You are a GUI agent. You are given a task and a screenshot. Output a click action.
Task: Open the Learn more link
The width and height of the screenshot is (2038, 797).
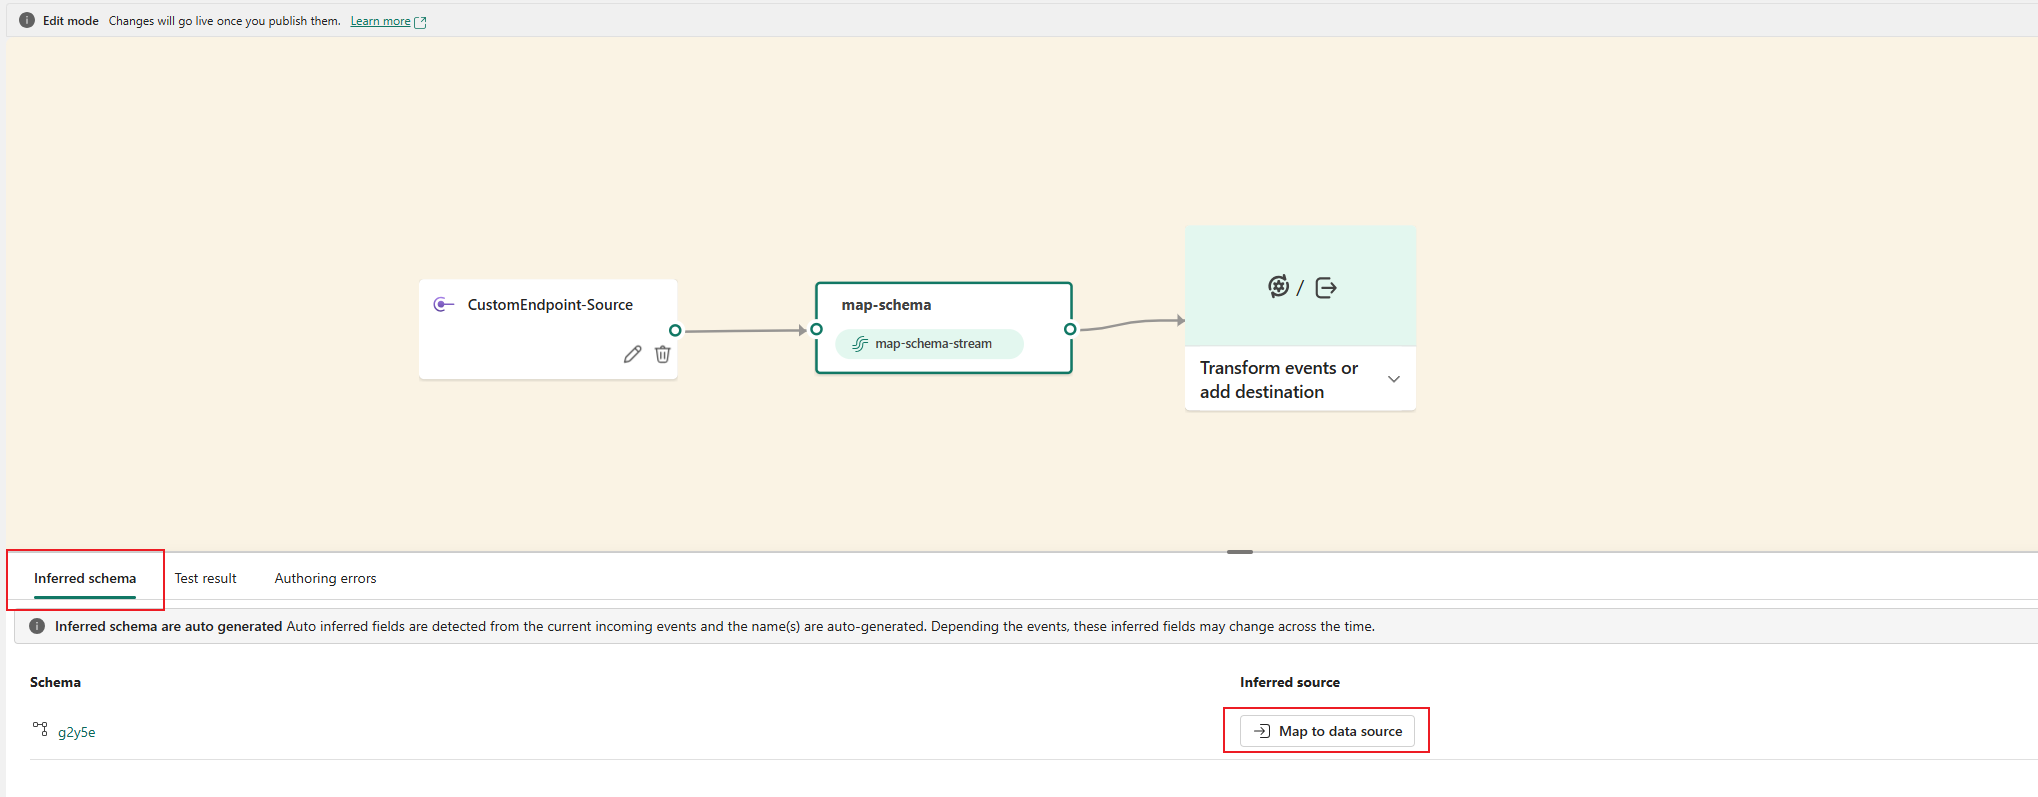380,21
